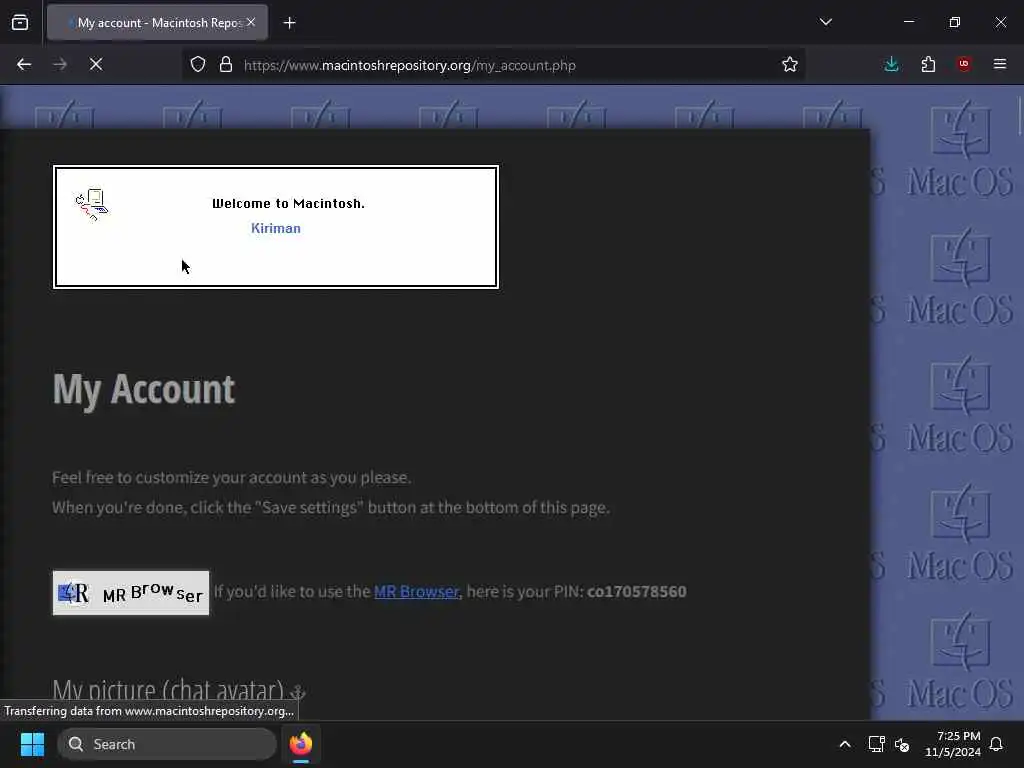Click the Save settings instruction line

click(x=330, y=507)
